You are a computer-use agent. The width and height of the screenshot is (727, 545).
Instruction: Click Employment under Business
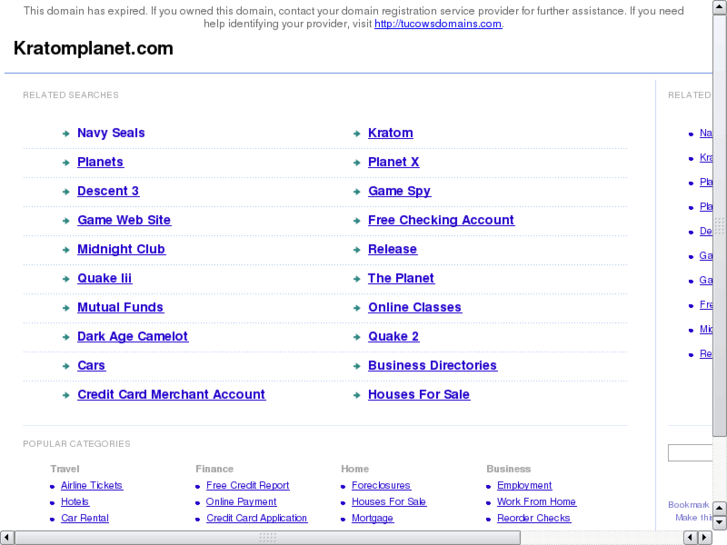524,486
